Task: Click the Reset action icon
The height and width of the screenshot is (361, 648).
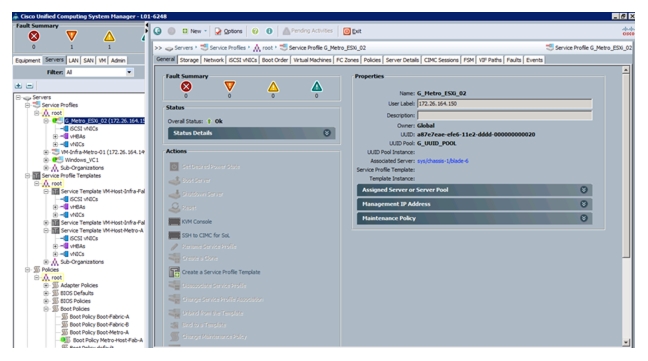Action: point(174,207)
